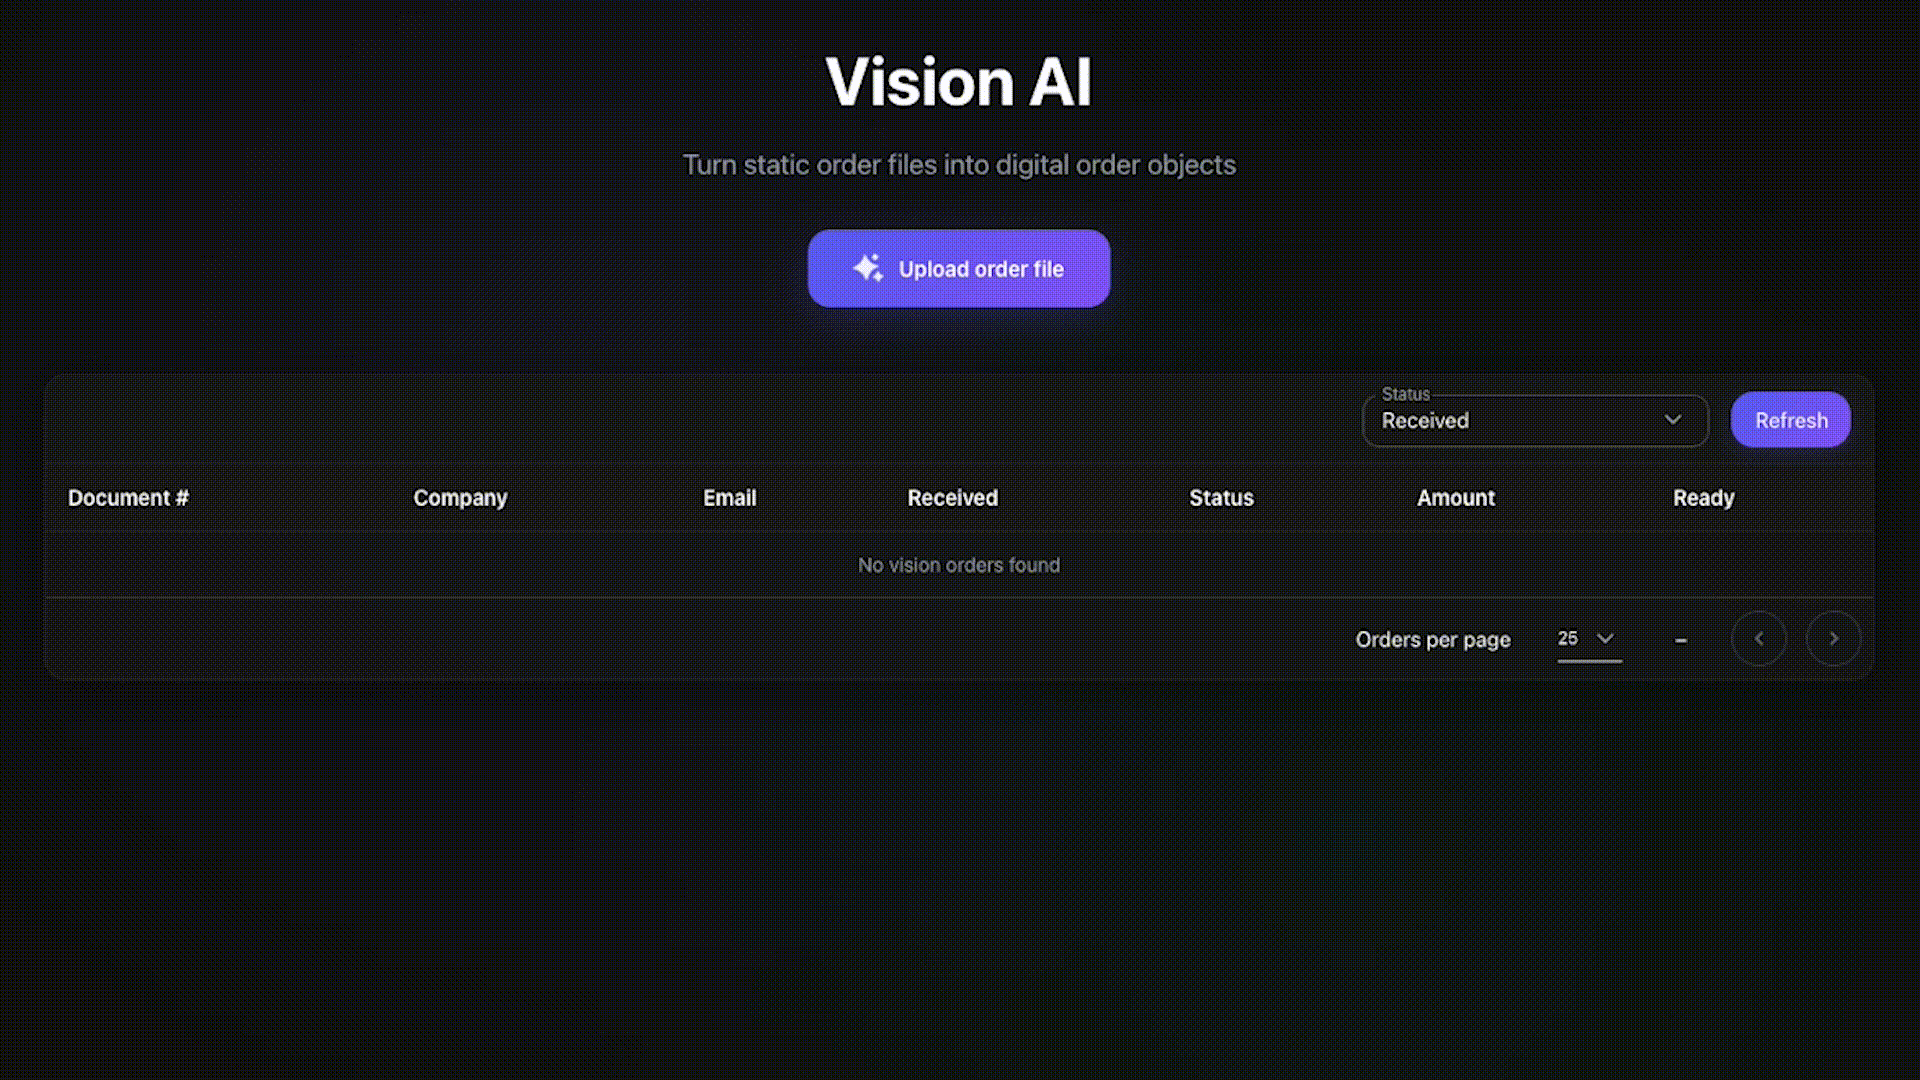This screenshot has height=1080, width=1920.
Task: Sort by the Amount column
Action: pyautogui.click(x=1455, y=497)
